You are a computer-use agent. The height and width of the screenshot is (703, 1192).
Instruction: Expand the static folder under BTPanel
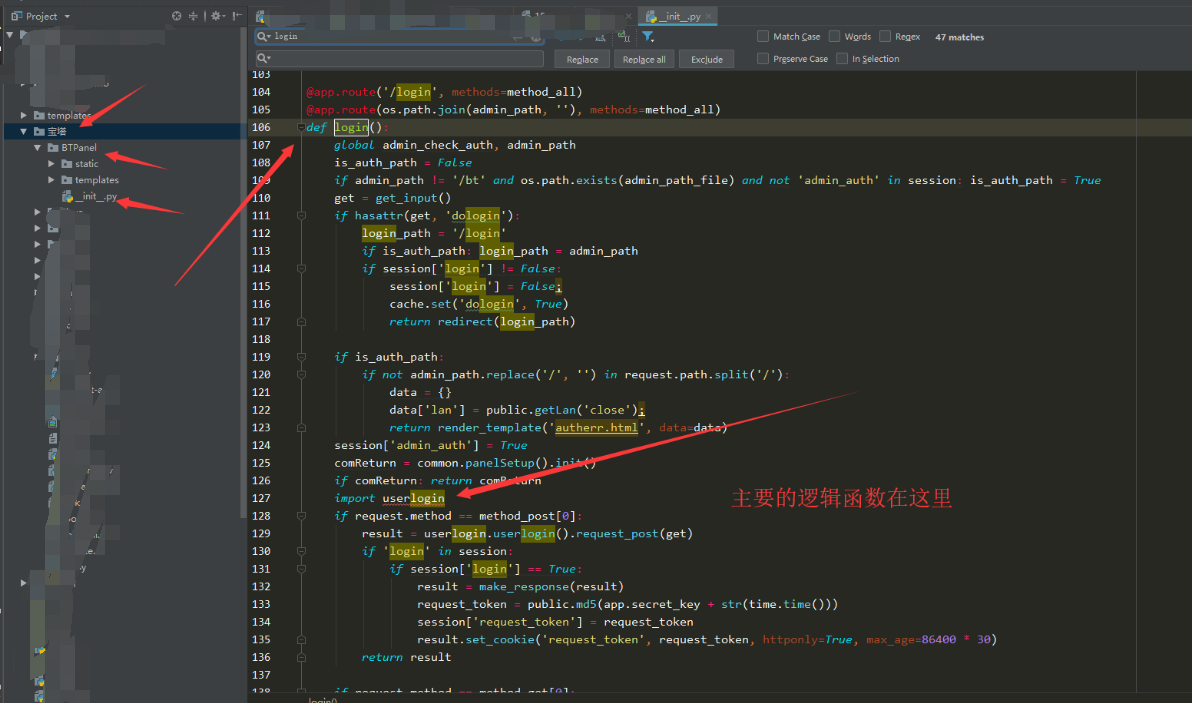[51, 163]
